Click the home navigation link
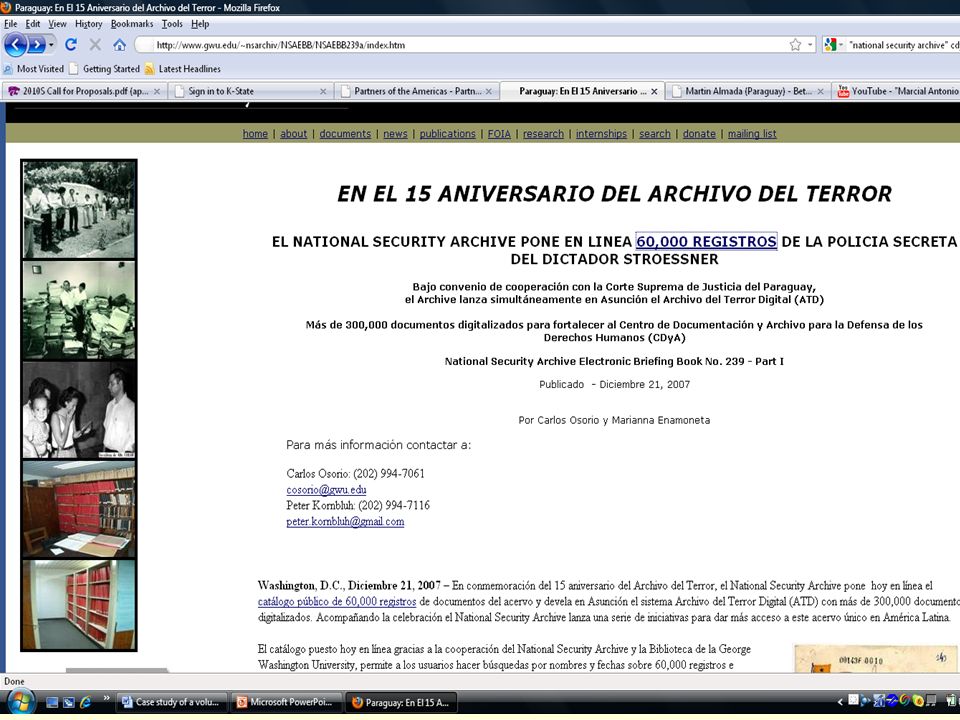The width and height of the screenshot is (960, 720). click(255, 133)
